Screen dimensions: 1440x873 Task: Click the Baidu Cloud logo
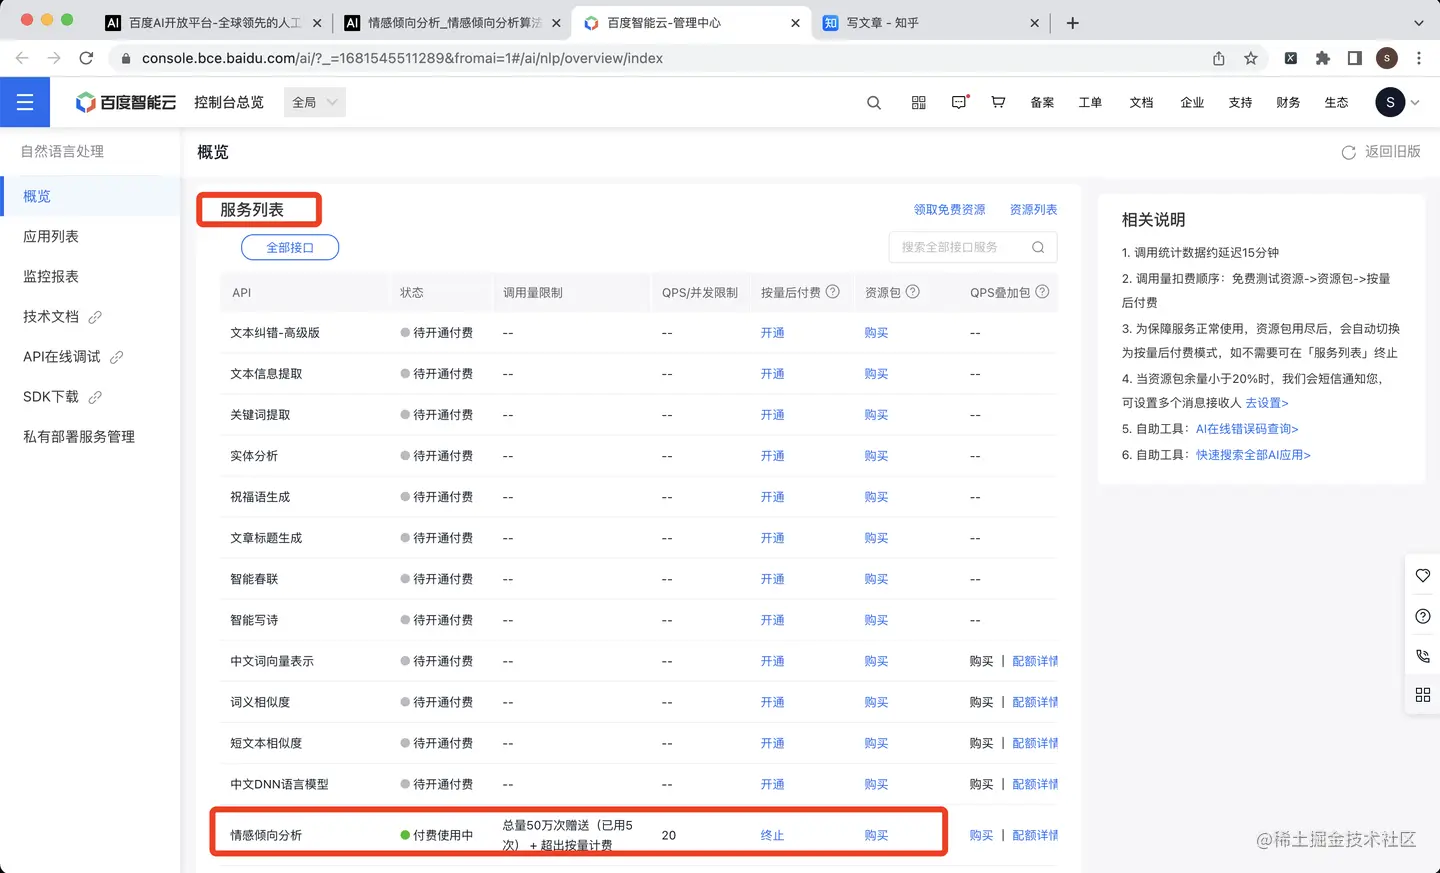tap(124, 102)
